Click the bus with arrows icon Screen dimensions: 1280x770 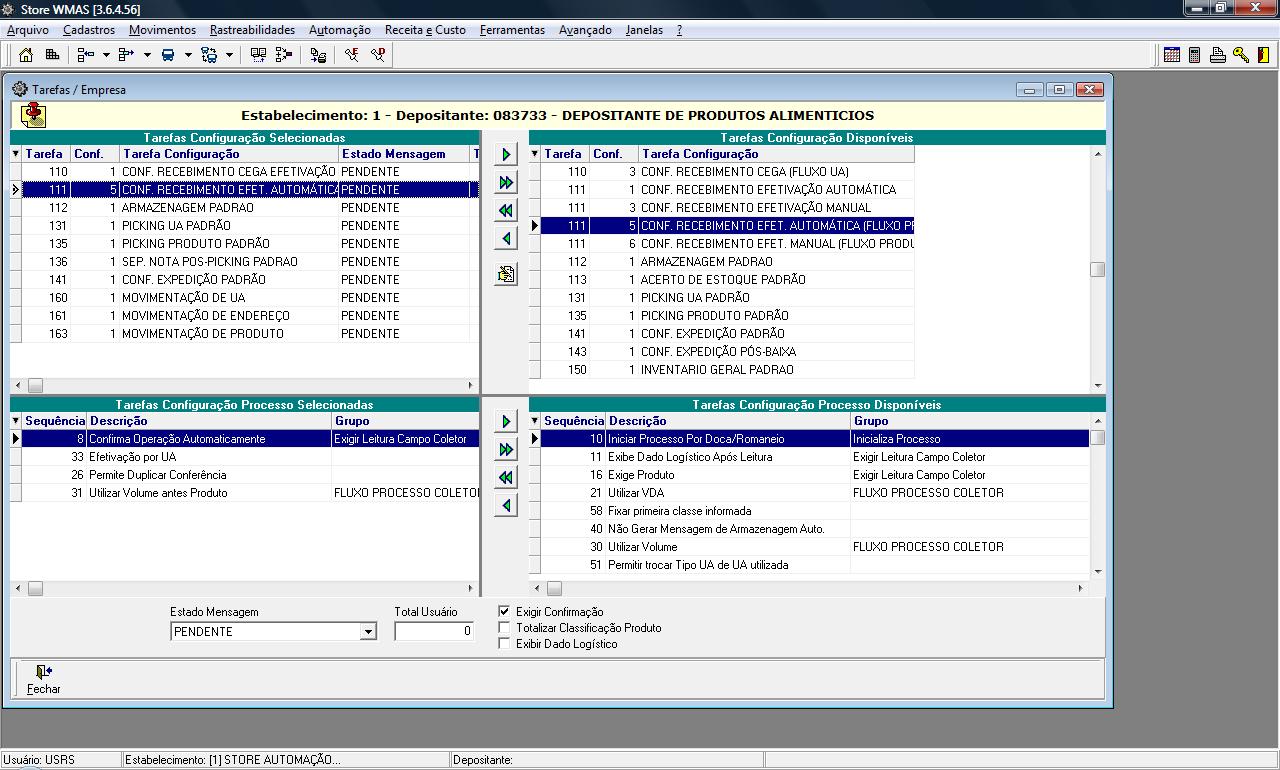coord(209,55)
